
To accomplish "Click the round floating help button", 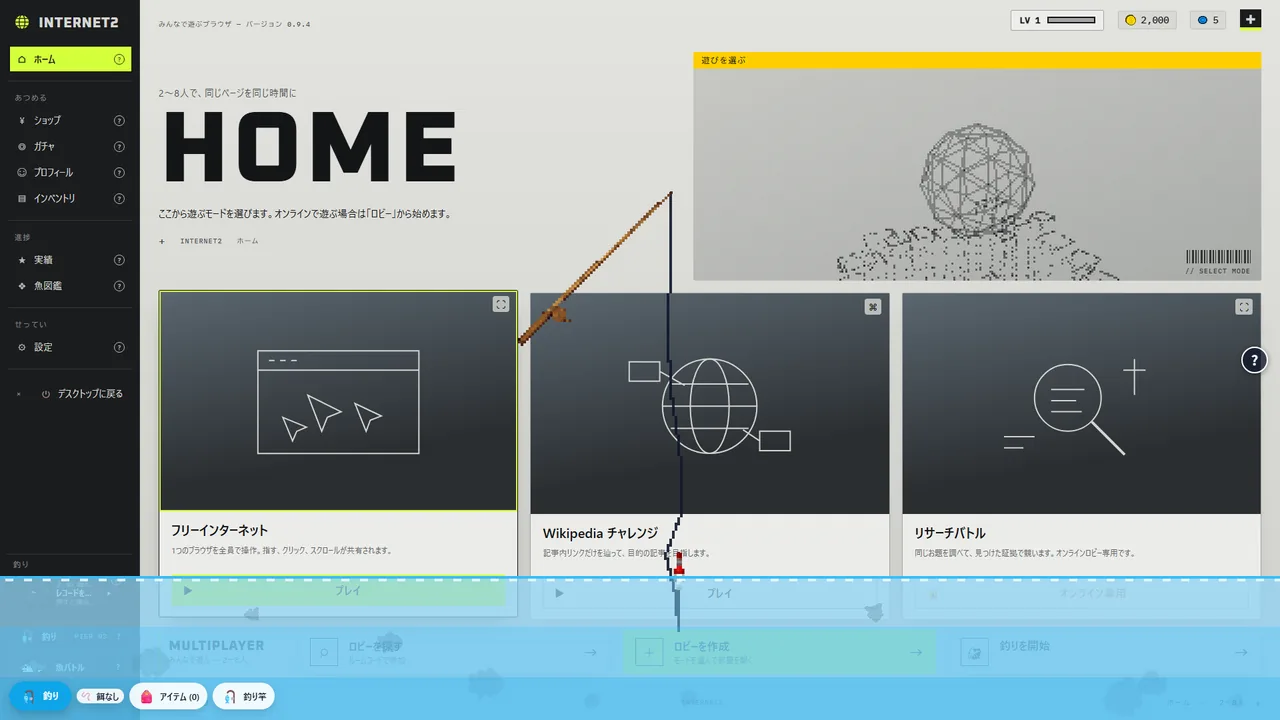I will coord(1255,360).
